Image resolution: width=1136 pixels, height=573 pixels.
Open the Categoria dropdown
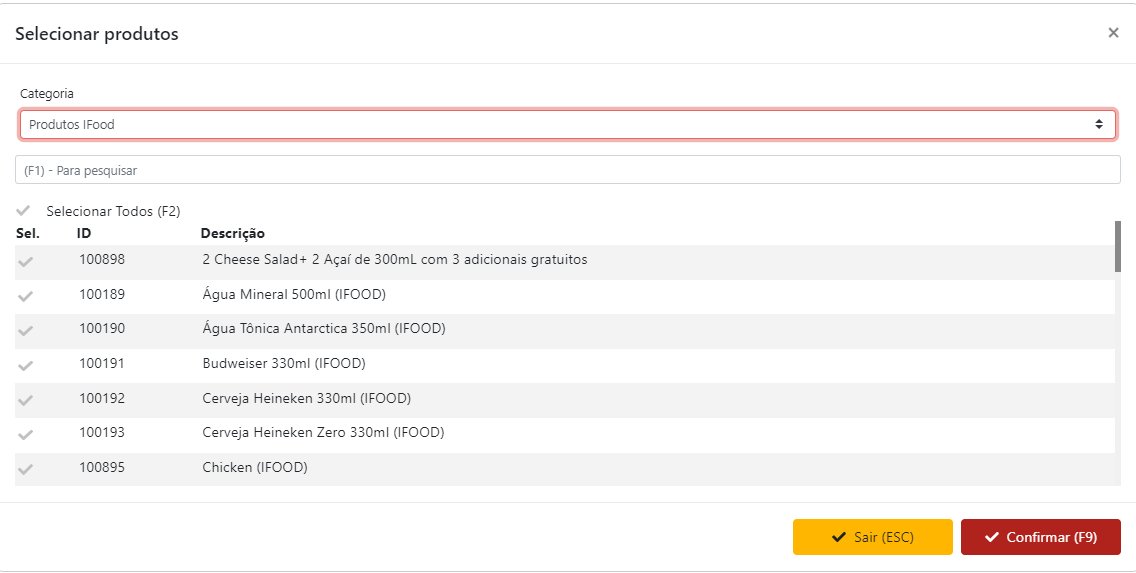pos(567,125)
